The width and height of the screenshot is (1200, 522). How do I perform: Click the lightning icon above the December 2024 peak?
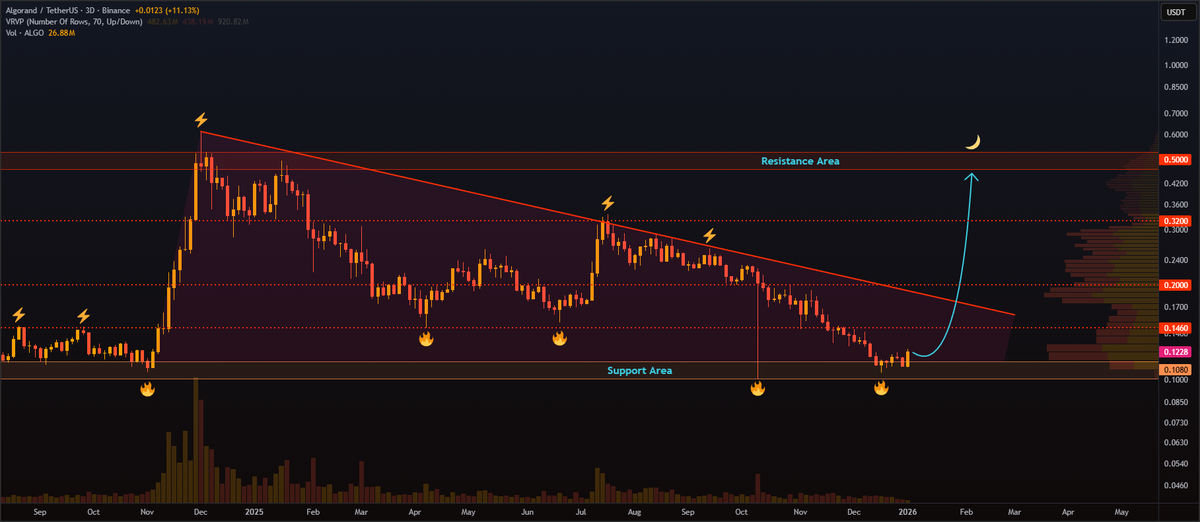(x=201, y=120)
